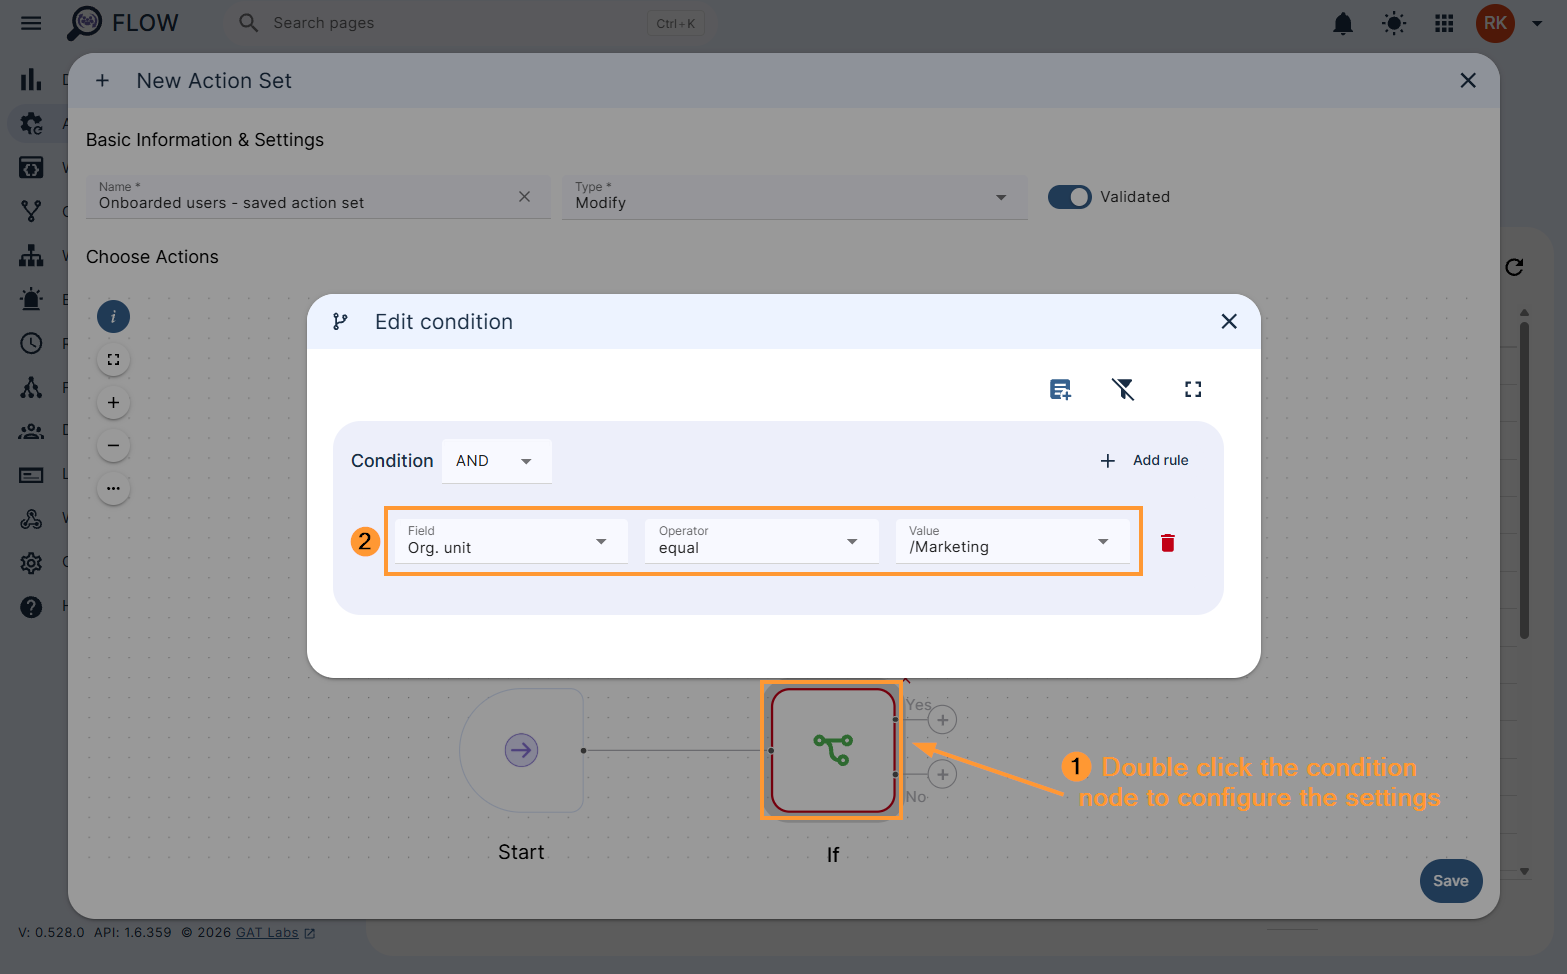Open the workflow window sidebar icon

tap(31, 168)
